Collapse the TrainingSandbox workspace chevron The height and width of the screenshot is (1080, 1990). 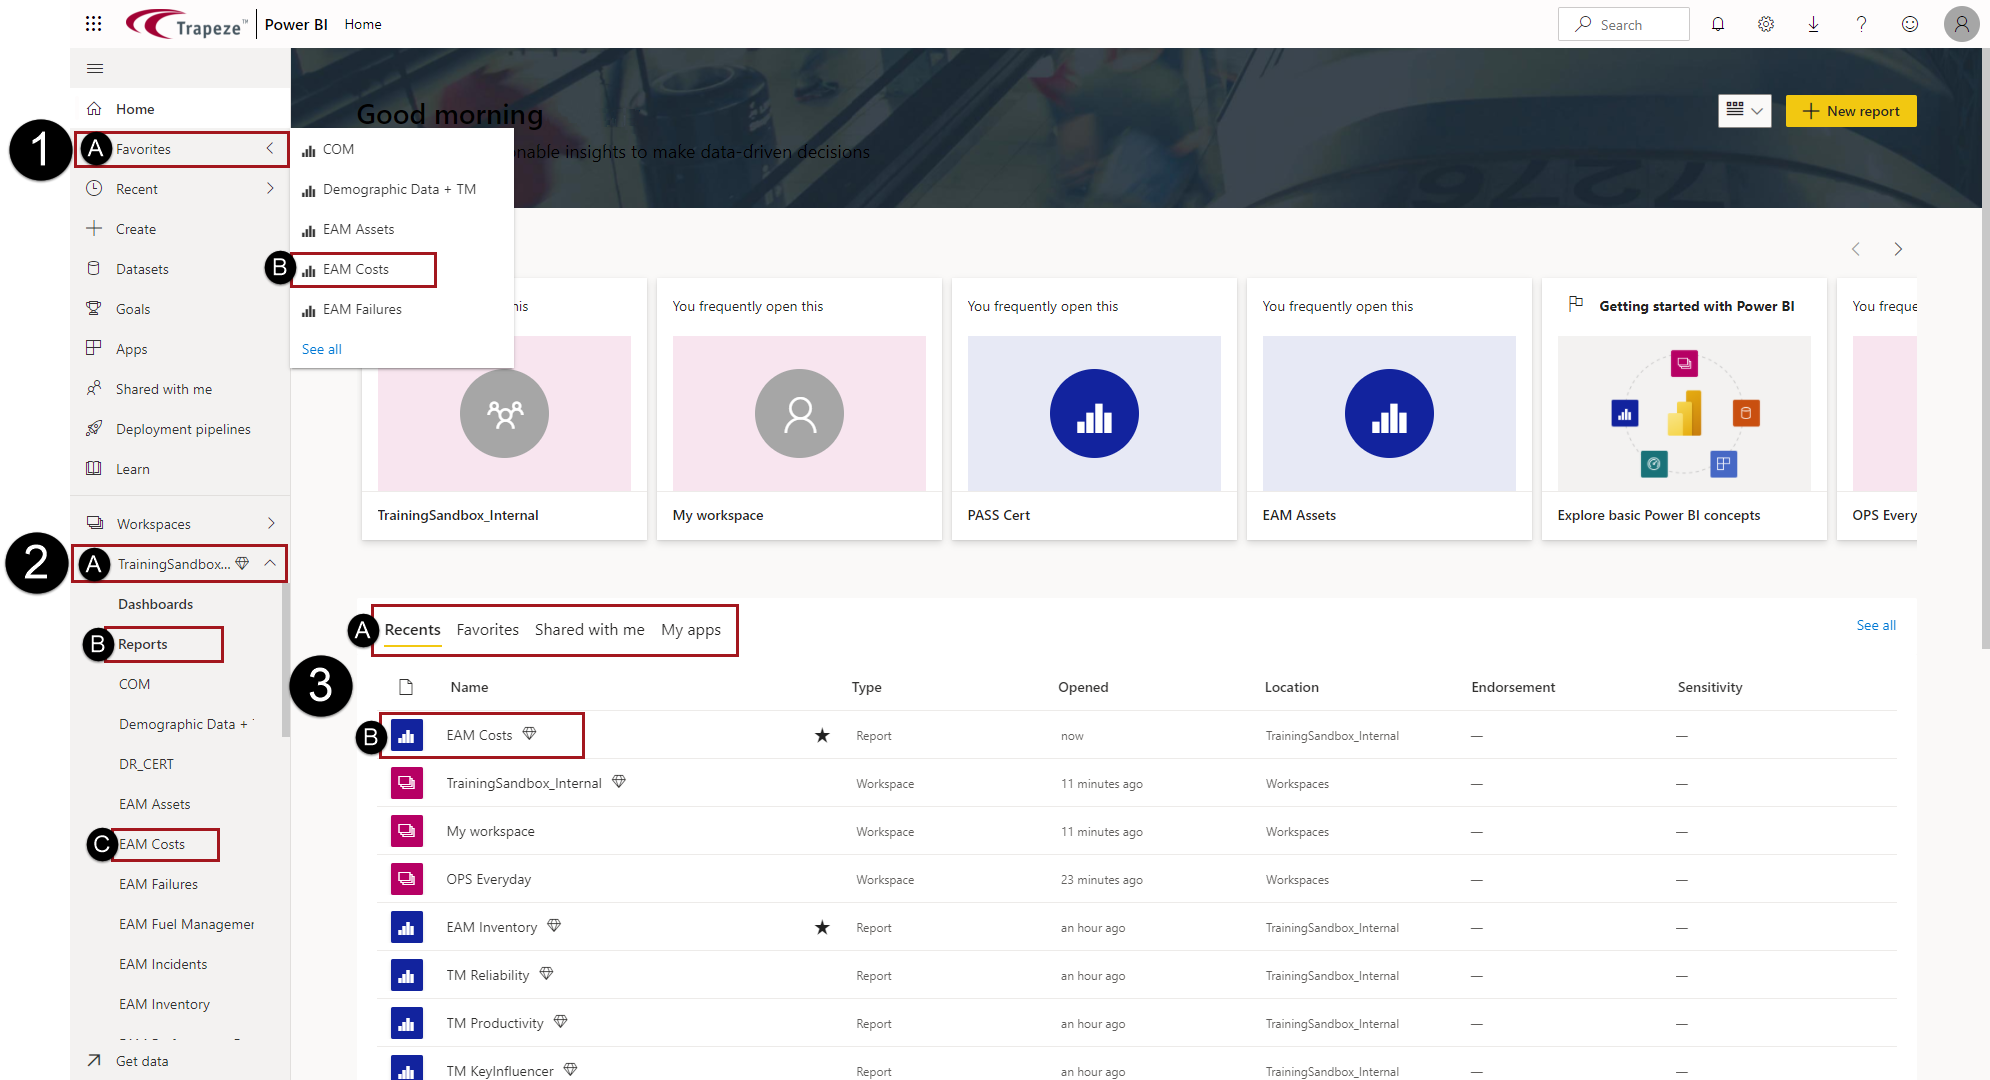pos(270,563)
